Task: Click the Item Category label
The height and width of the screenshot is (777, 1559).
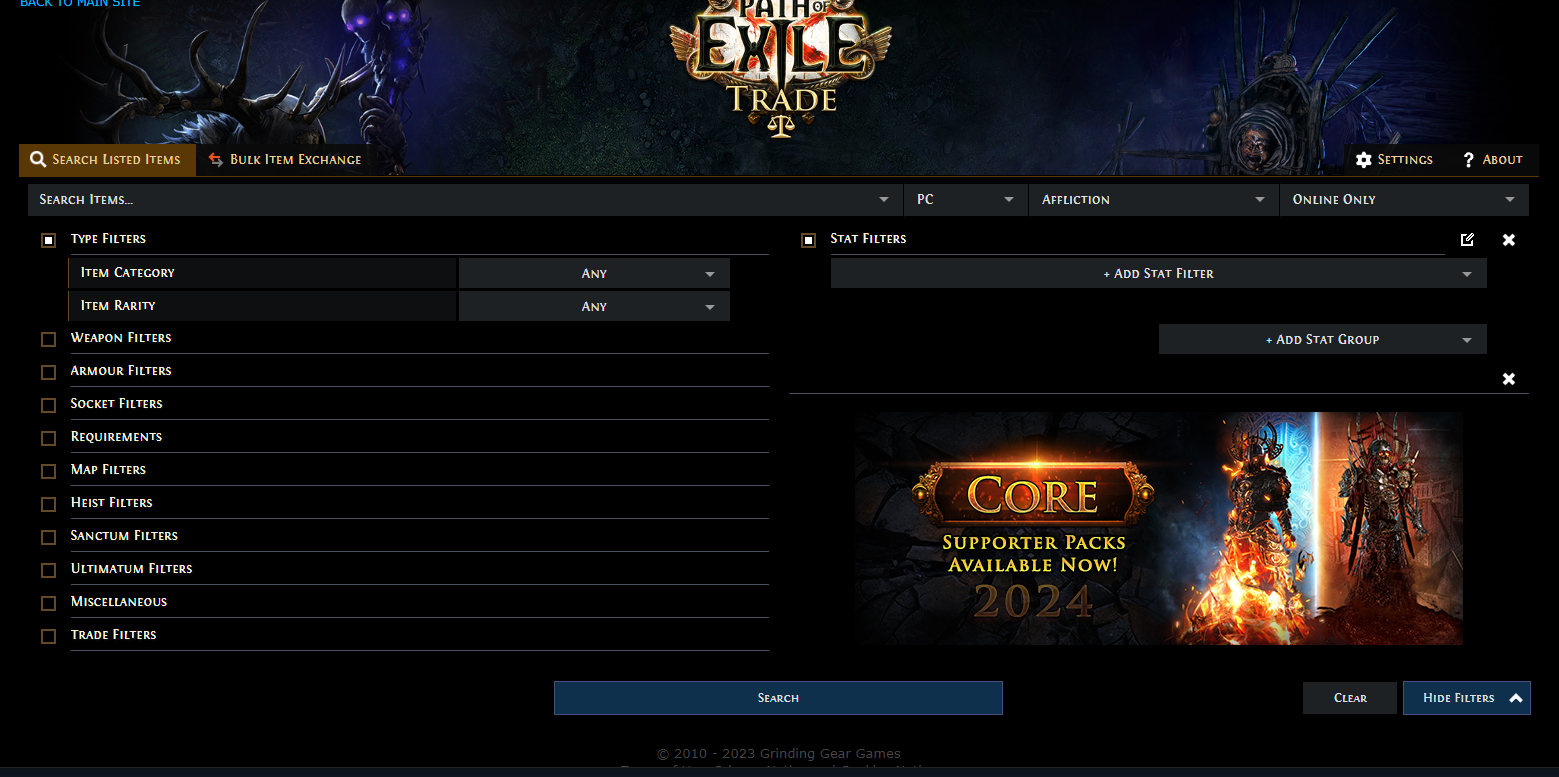Action: pos(127,273)
